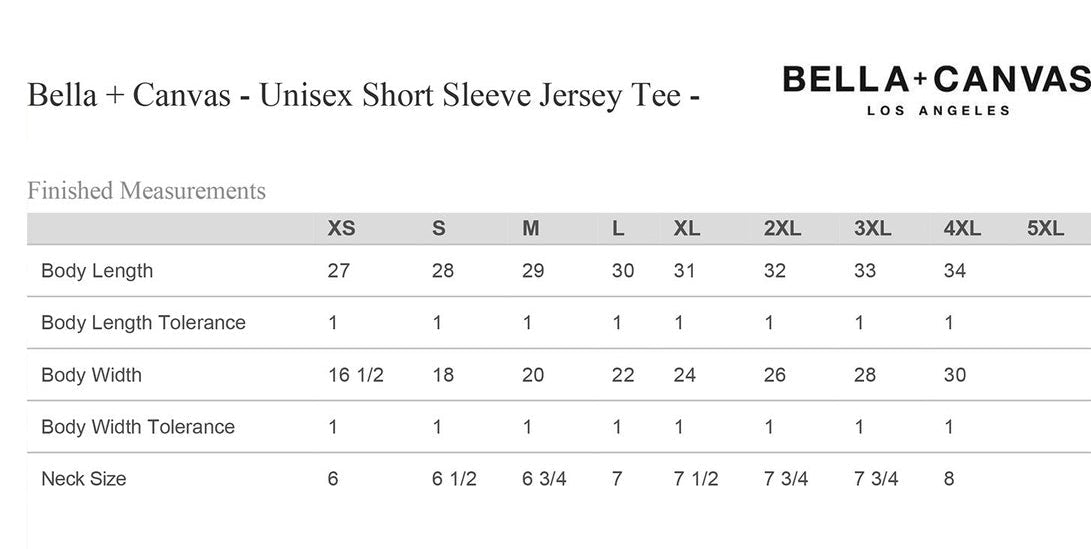Click the L body width value 22
The width and height of the screenshot is (1091, 549).
(623, 375)
